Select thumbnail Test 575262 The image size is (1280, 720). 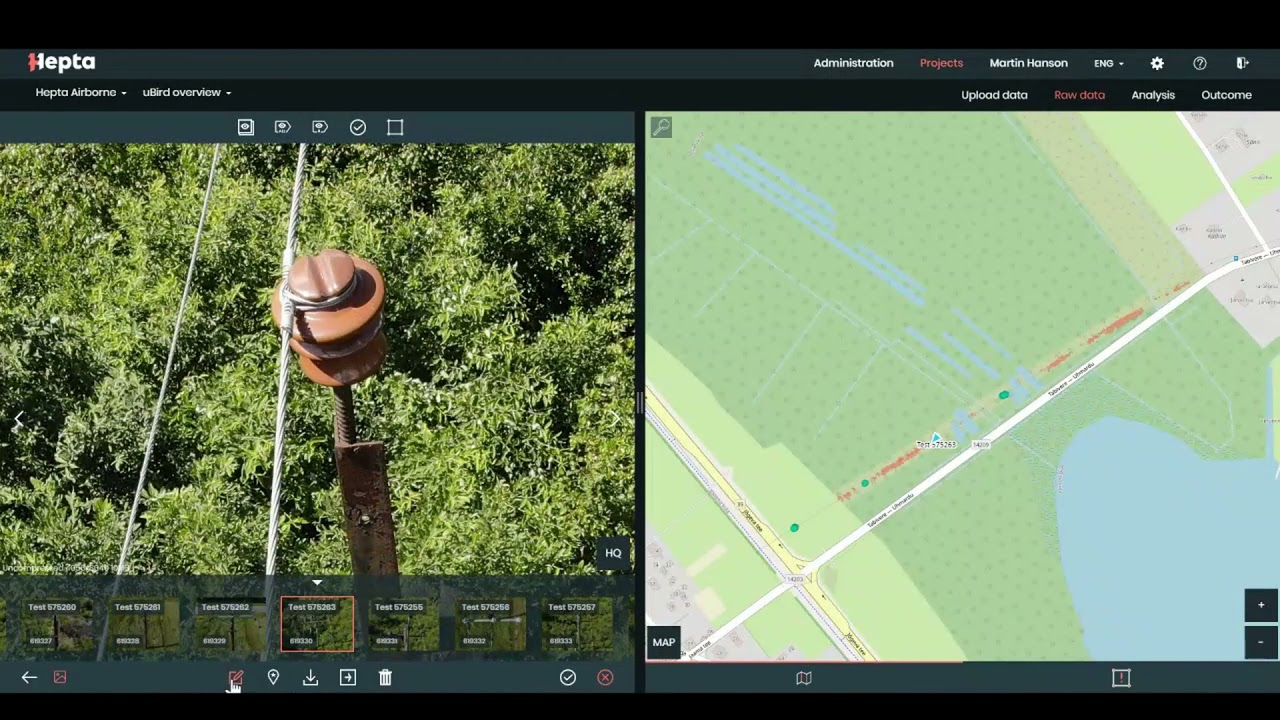click(229, 624)
